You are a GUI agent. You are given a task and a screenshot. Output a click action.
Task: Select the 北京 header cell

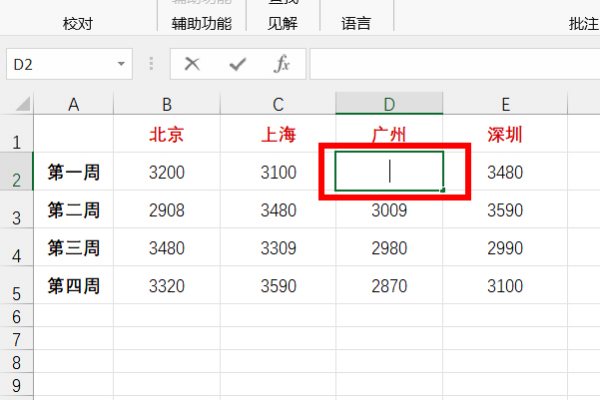[x=167, y=134]
